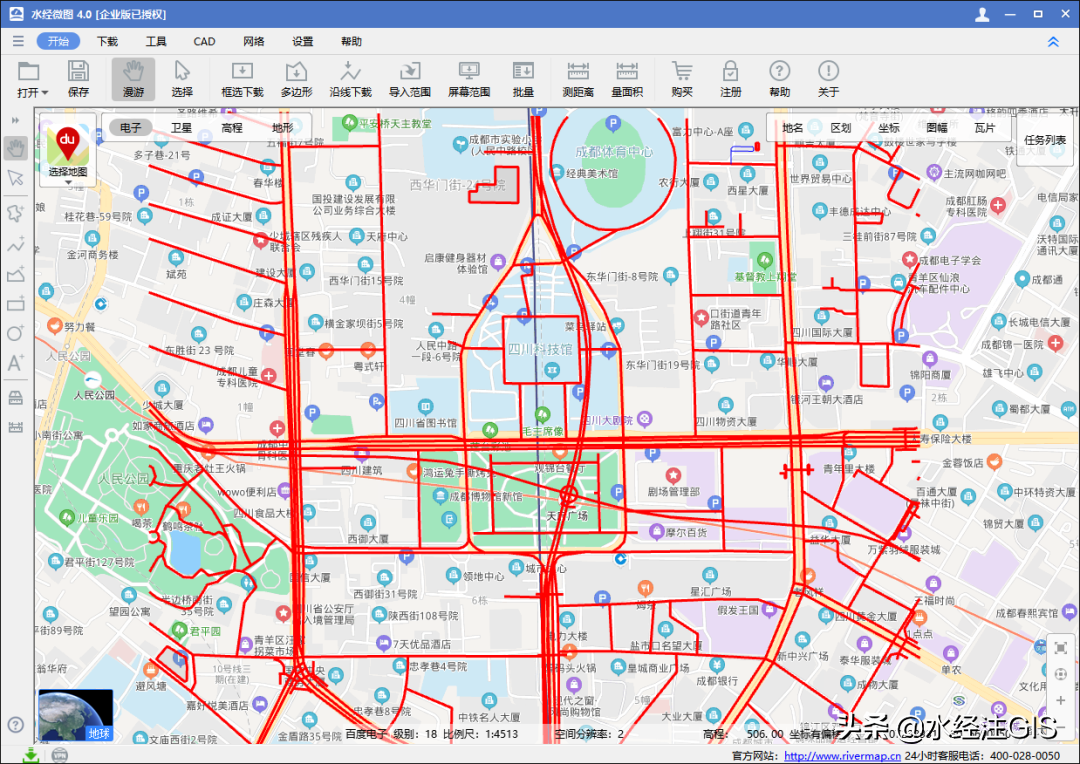Viewport: 1080px width, 764px height.
Task: Open the 坐标 coordinate option
Action: coord(889,128)
